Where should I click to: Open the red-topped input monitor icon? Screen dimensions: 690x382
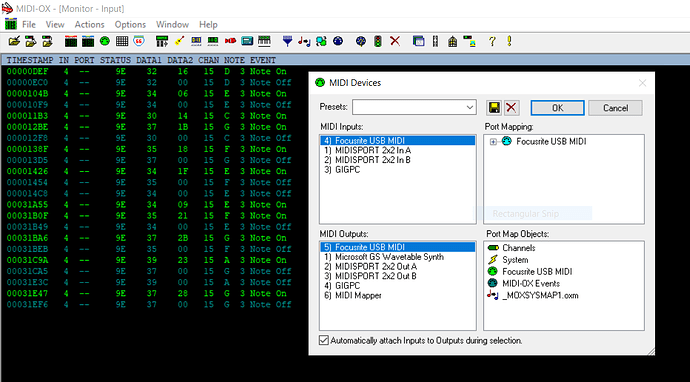(70, 41)
